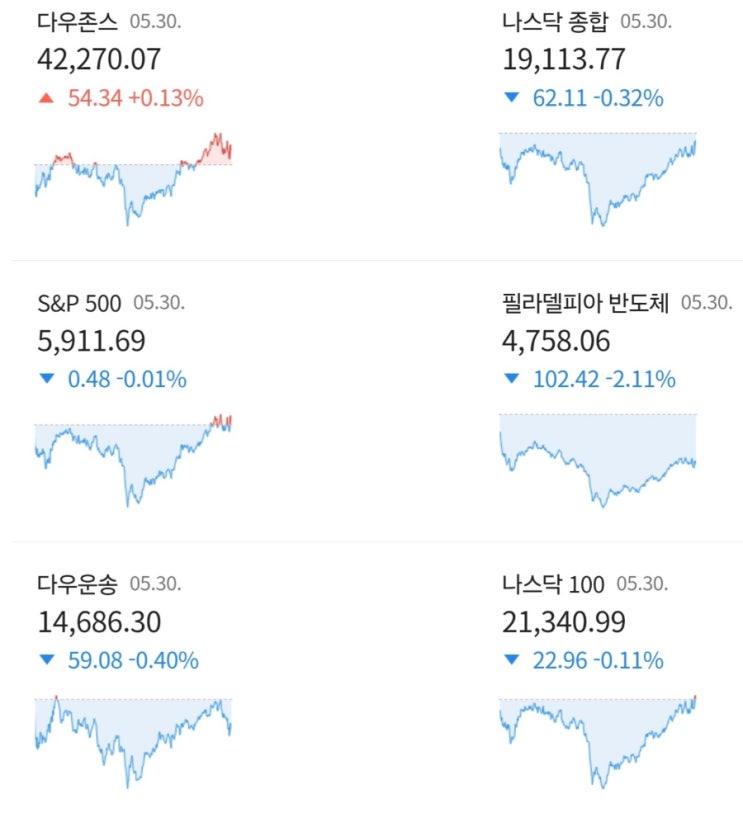This screenshot has width=743, height=818.
Task: Open the 다우존스 index title
Action: [77, 21]
